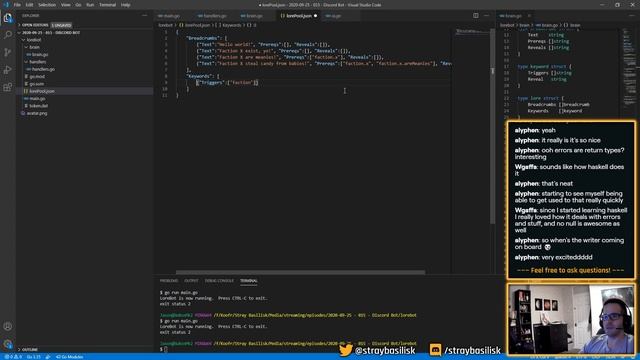Click the errors and warnings status bar indicator
Screen dimensions: 640x360
tap(13, 357)
